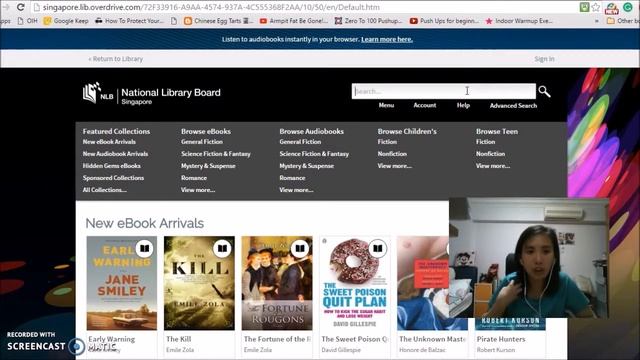Image resolution: width=640 pixels, height=360 pixels.
Task: Click Return to Library link
Action: 116,59
